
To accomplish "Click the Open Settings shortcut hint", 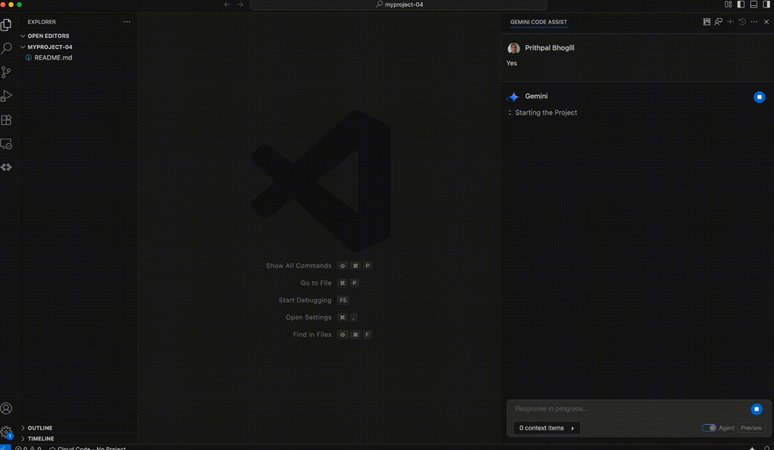I will click(321, 317).
